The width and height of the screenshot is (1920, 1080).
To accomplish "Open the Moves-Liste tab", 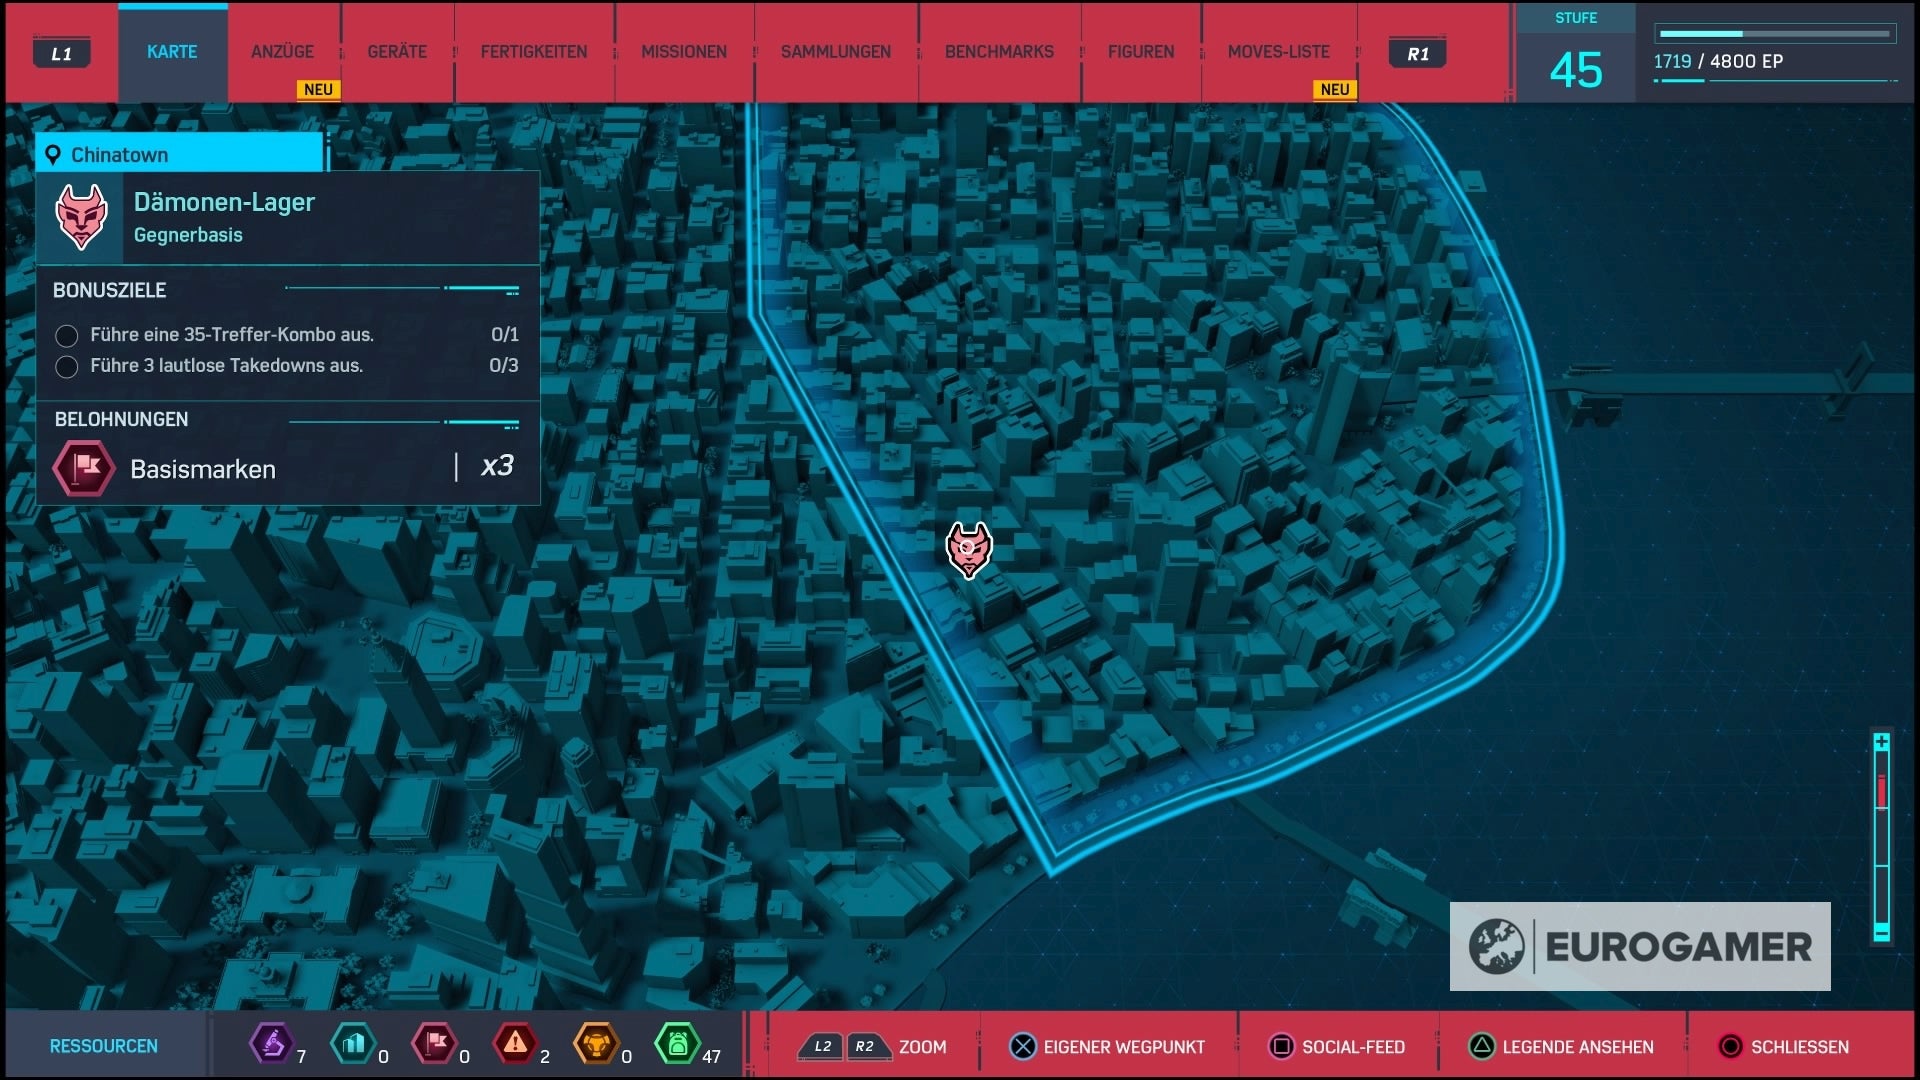I will coord(1279,52).
